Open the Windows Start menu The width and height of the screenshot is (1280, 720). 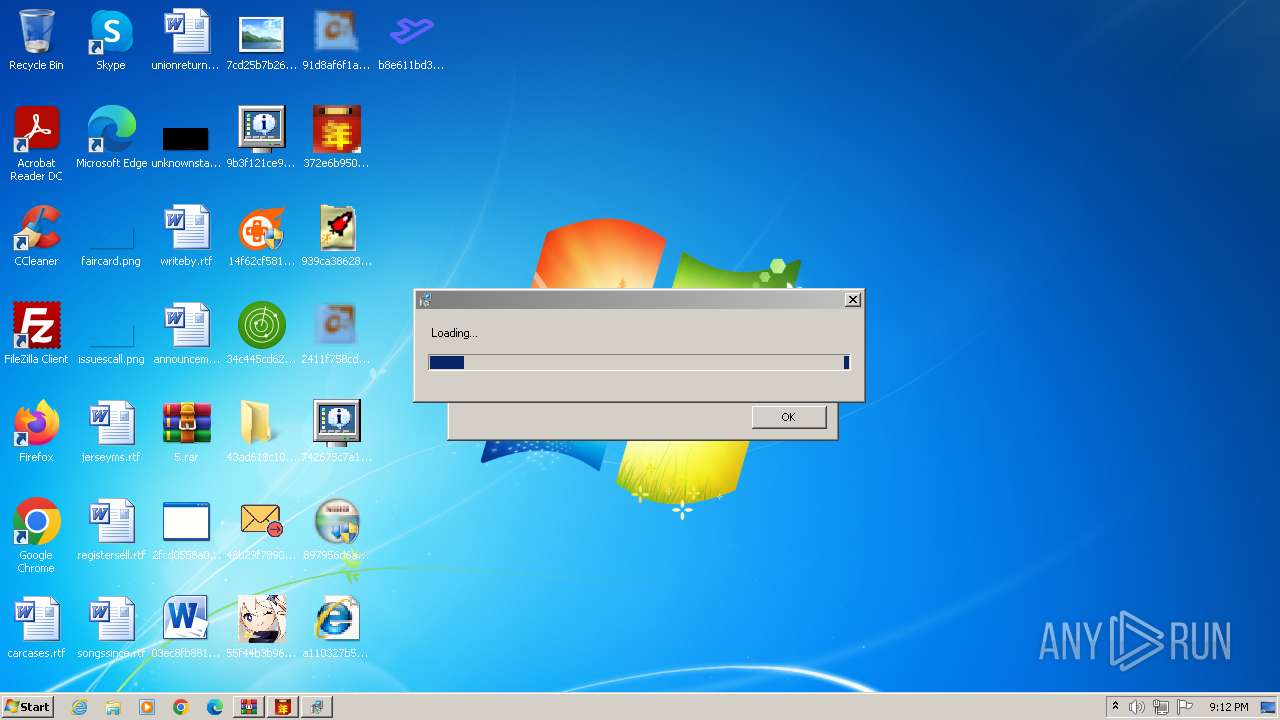pos(27,707)
